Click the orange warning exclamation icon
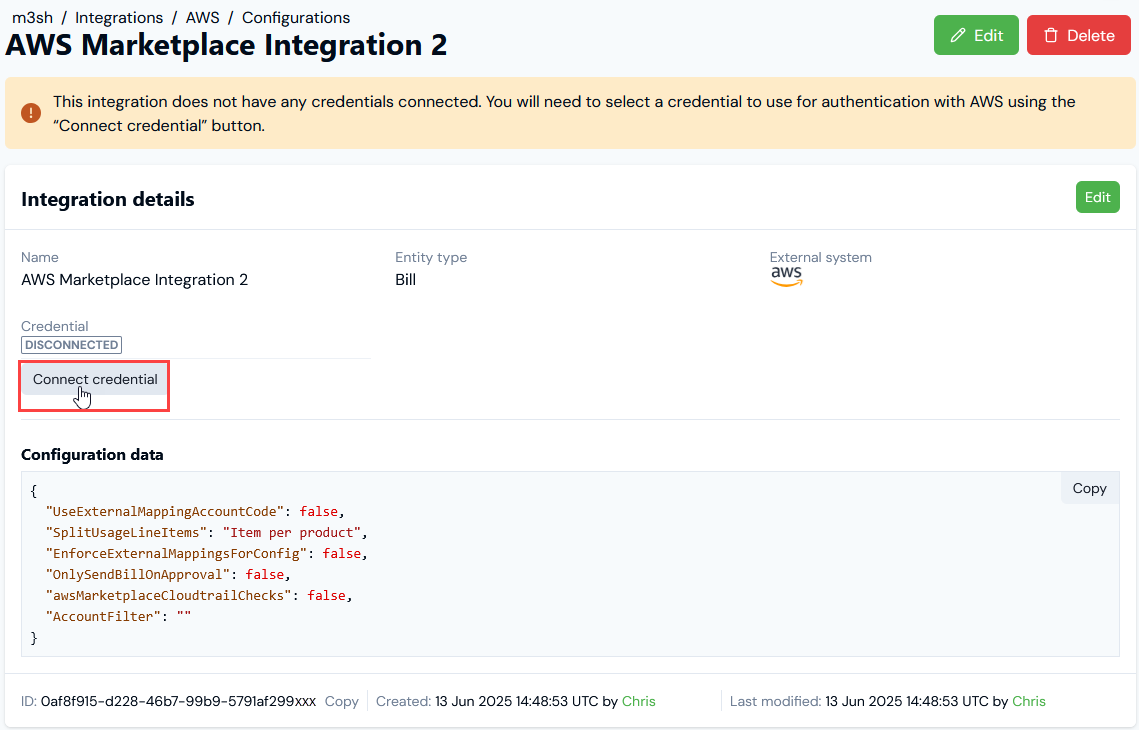Screen dimensions: 1139x730 point(31,113)
